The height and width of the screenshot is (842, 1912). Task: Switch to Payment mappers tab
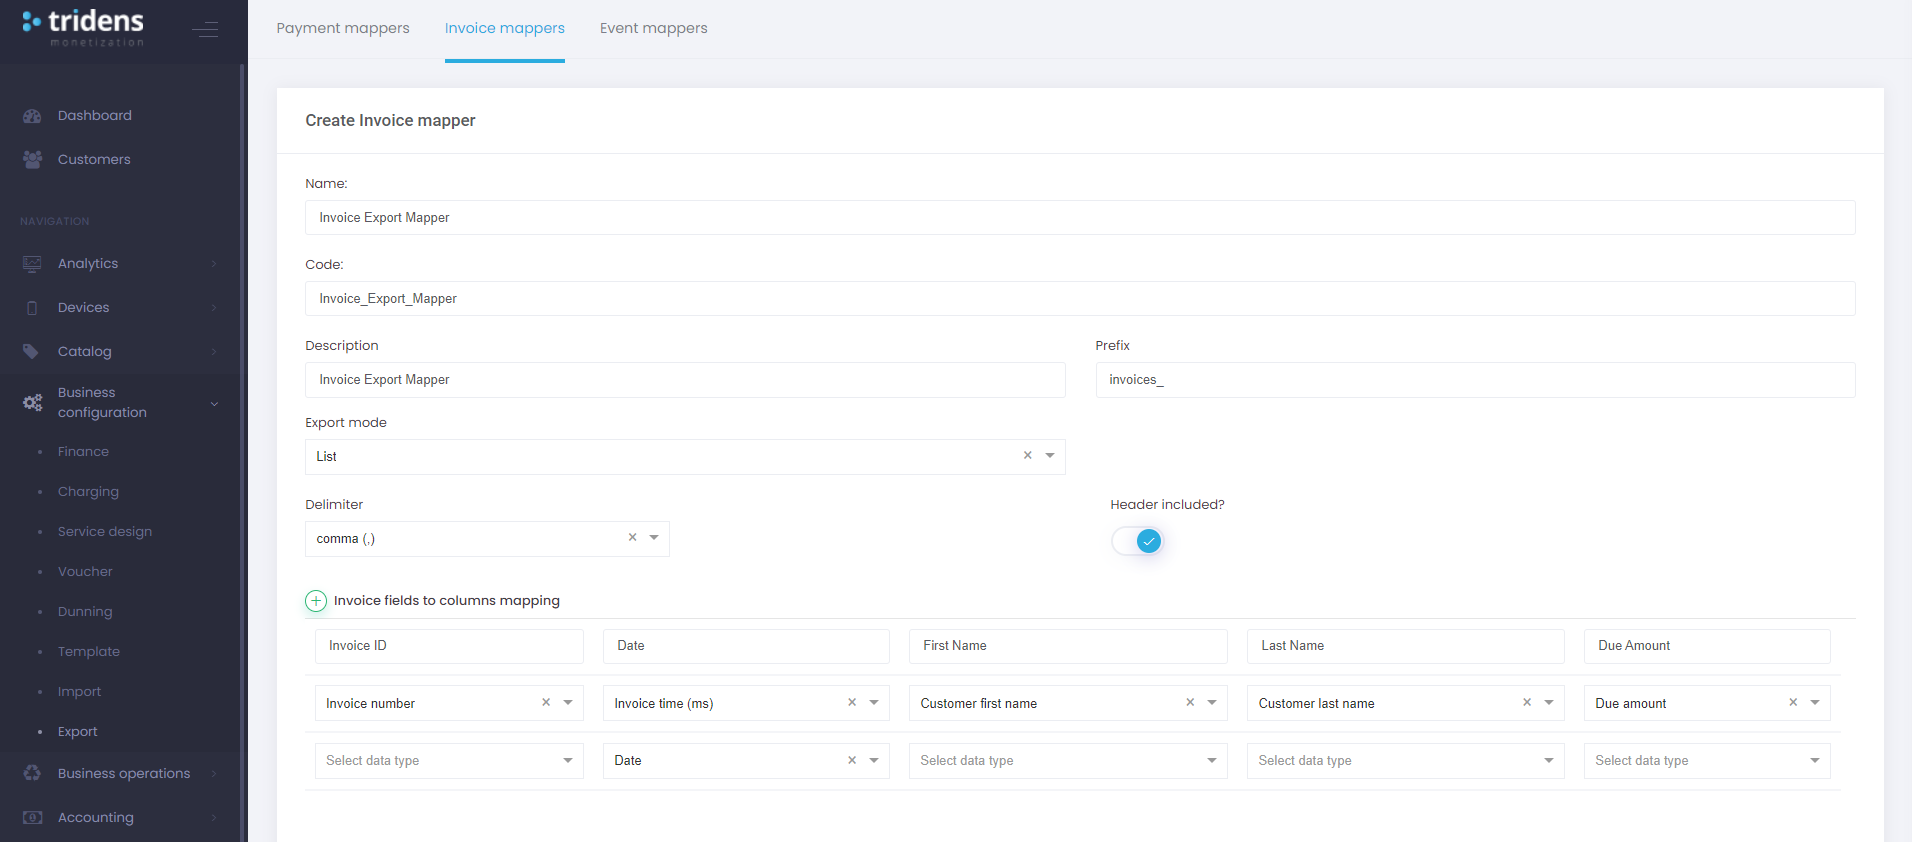click(343, 28)
